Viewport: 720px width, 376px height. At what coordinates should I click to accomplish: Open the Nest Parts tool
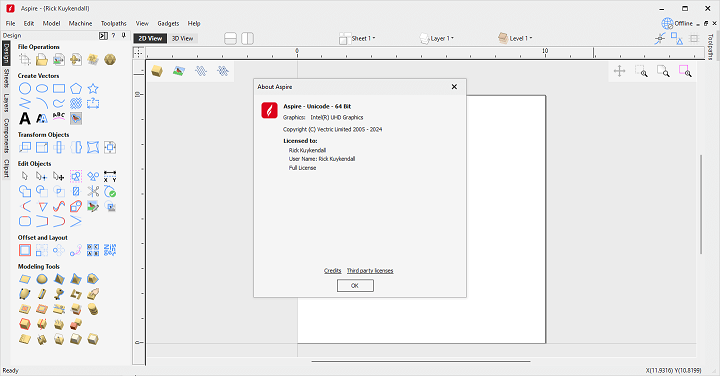(110, 250)
